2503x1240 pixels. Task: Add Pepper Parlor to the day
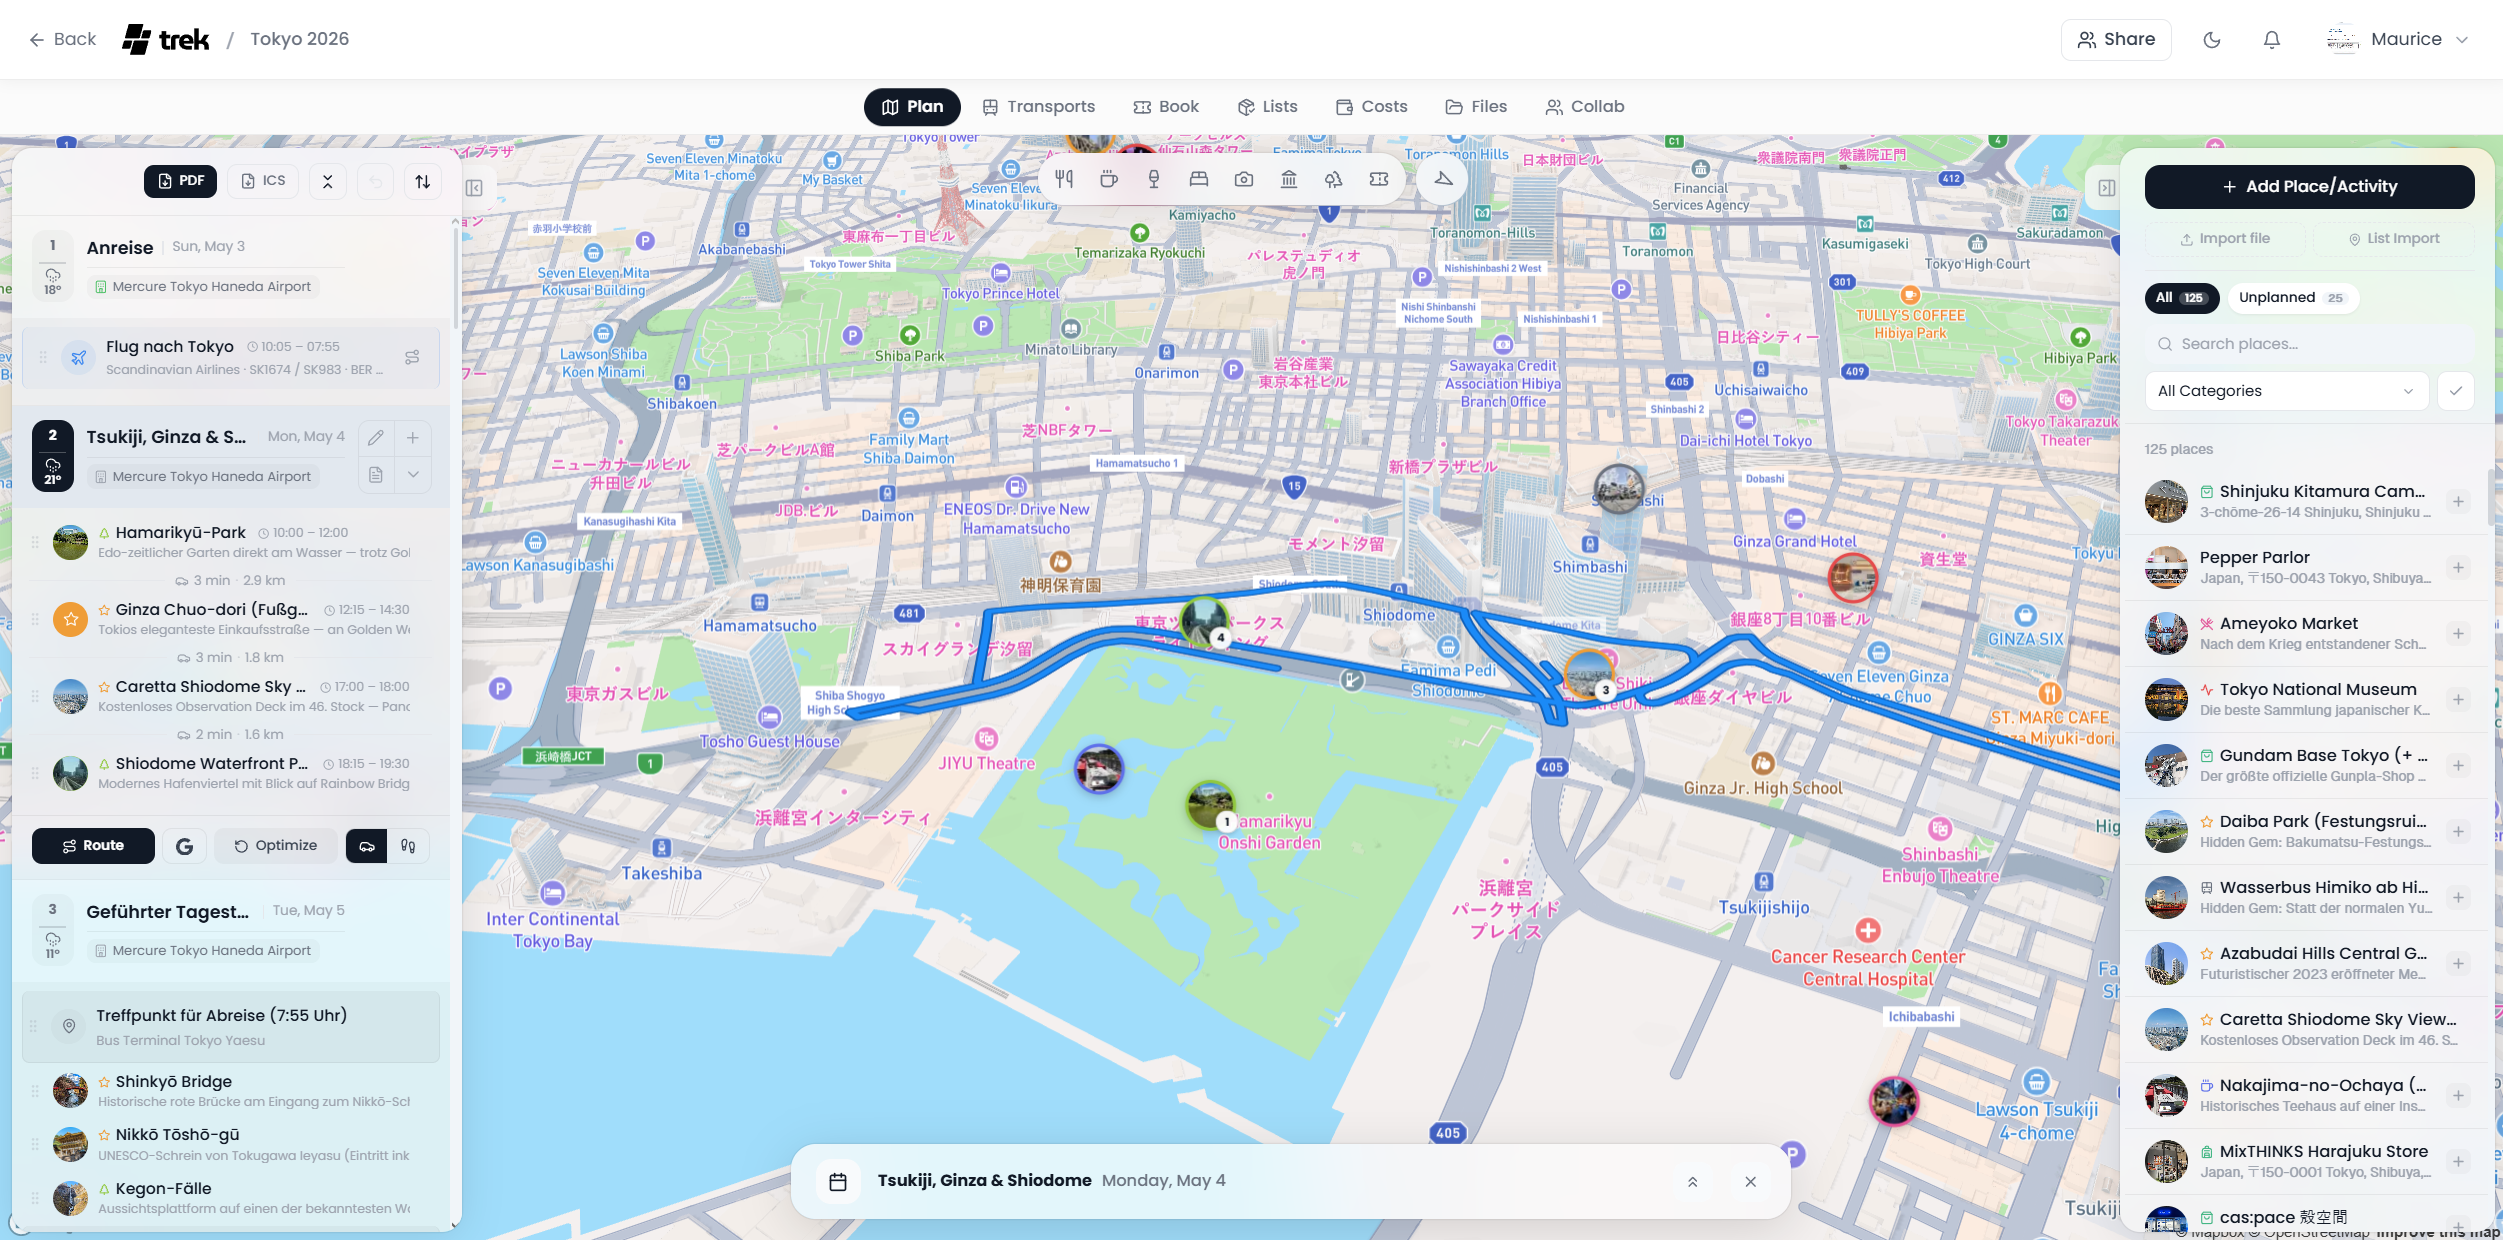pyautogui.click(x=2458, y=568)
